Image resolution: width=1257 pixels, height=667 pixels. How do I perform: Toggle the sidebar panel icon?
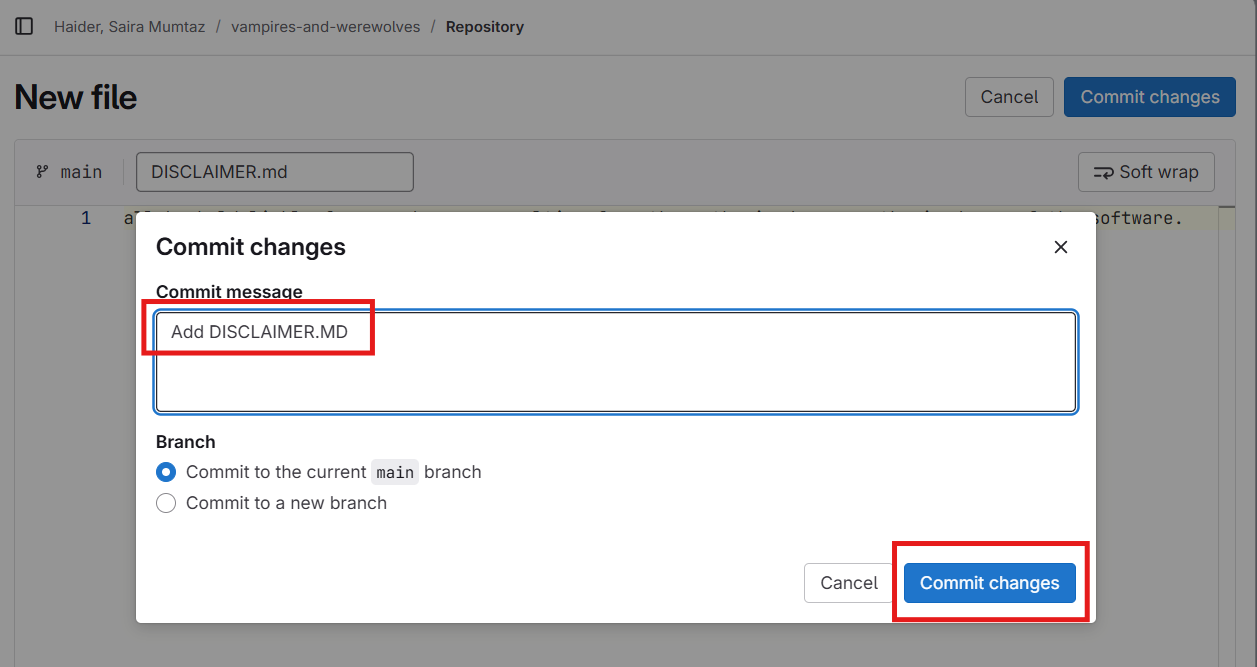25,27
